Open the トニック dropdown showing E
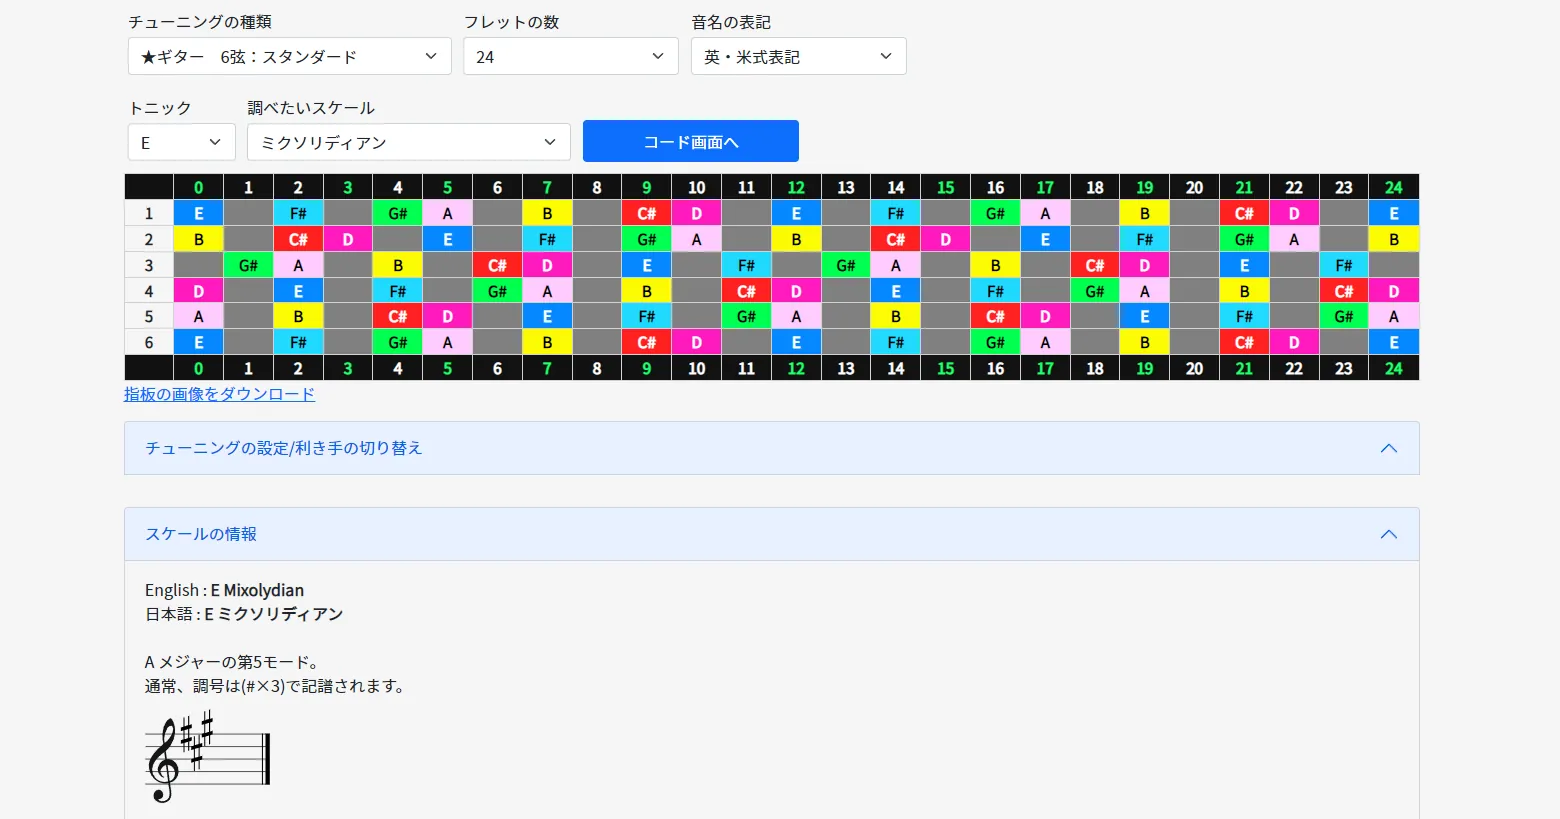The height and width of the screenshot is (819, 1560). [181, 142]
